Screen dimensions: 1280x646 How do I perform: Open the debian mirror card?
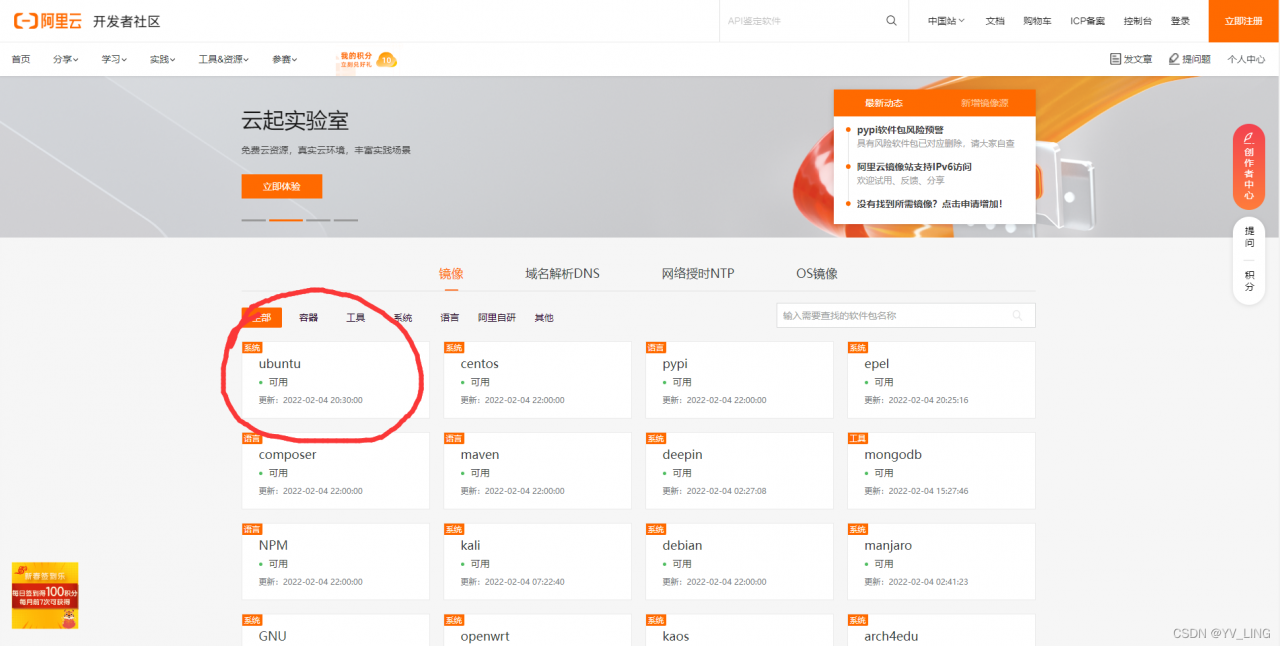[739, 562]
